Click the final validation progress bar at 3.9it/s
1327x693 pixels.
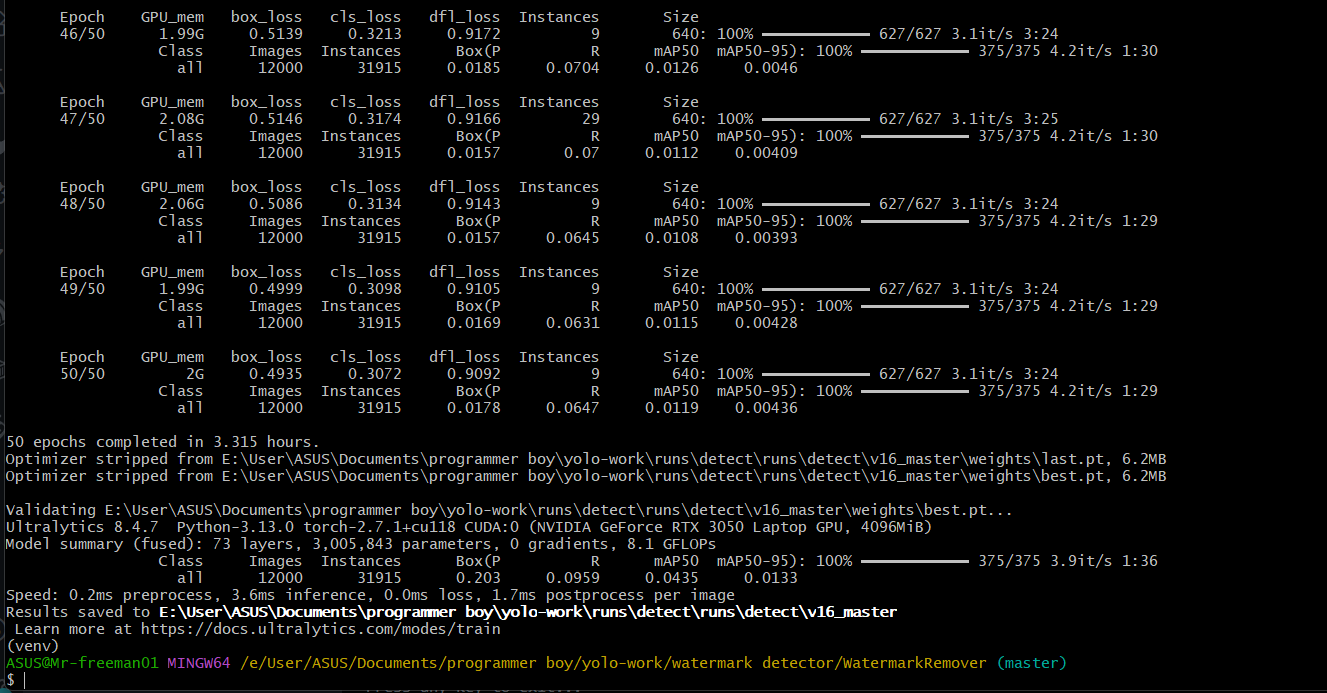pyautogui.click(x=915, y=561)
